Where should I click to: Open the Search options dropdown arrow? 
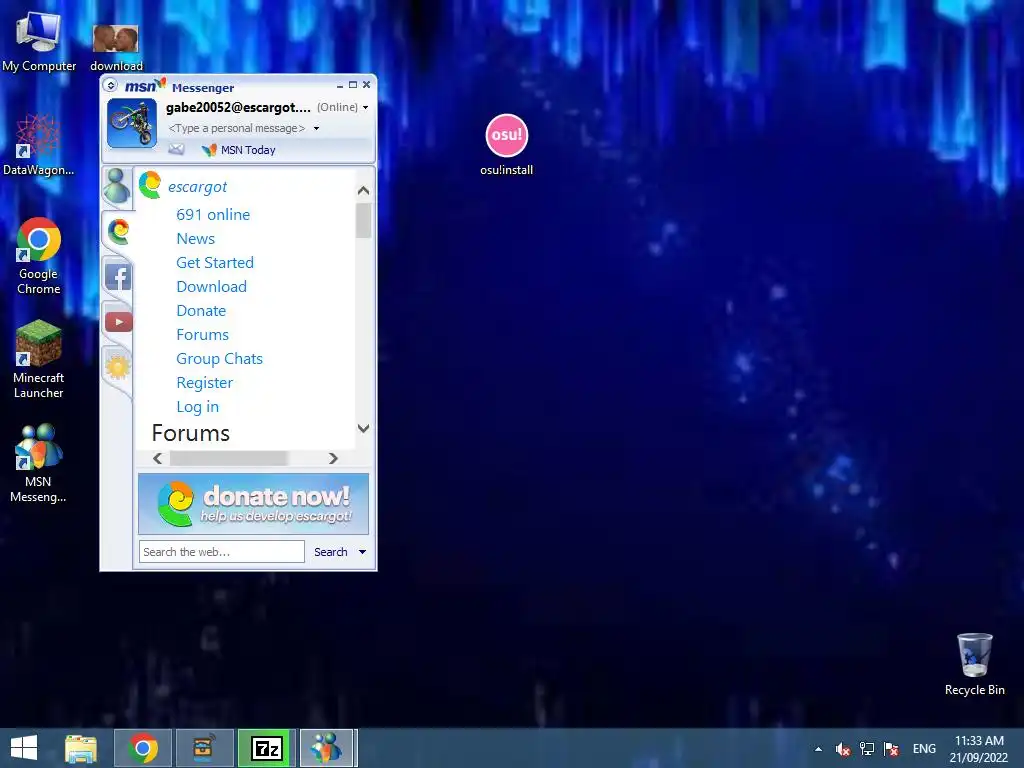tap(362, 552)
